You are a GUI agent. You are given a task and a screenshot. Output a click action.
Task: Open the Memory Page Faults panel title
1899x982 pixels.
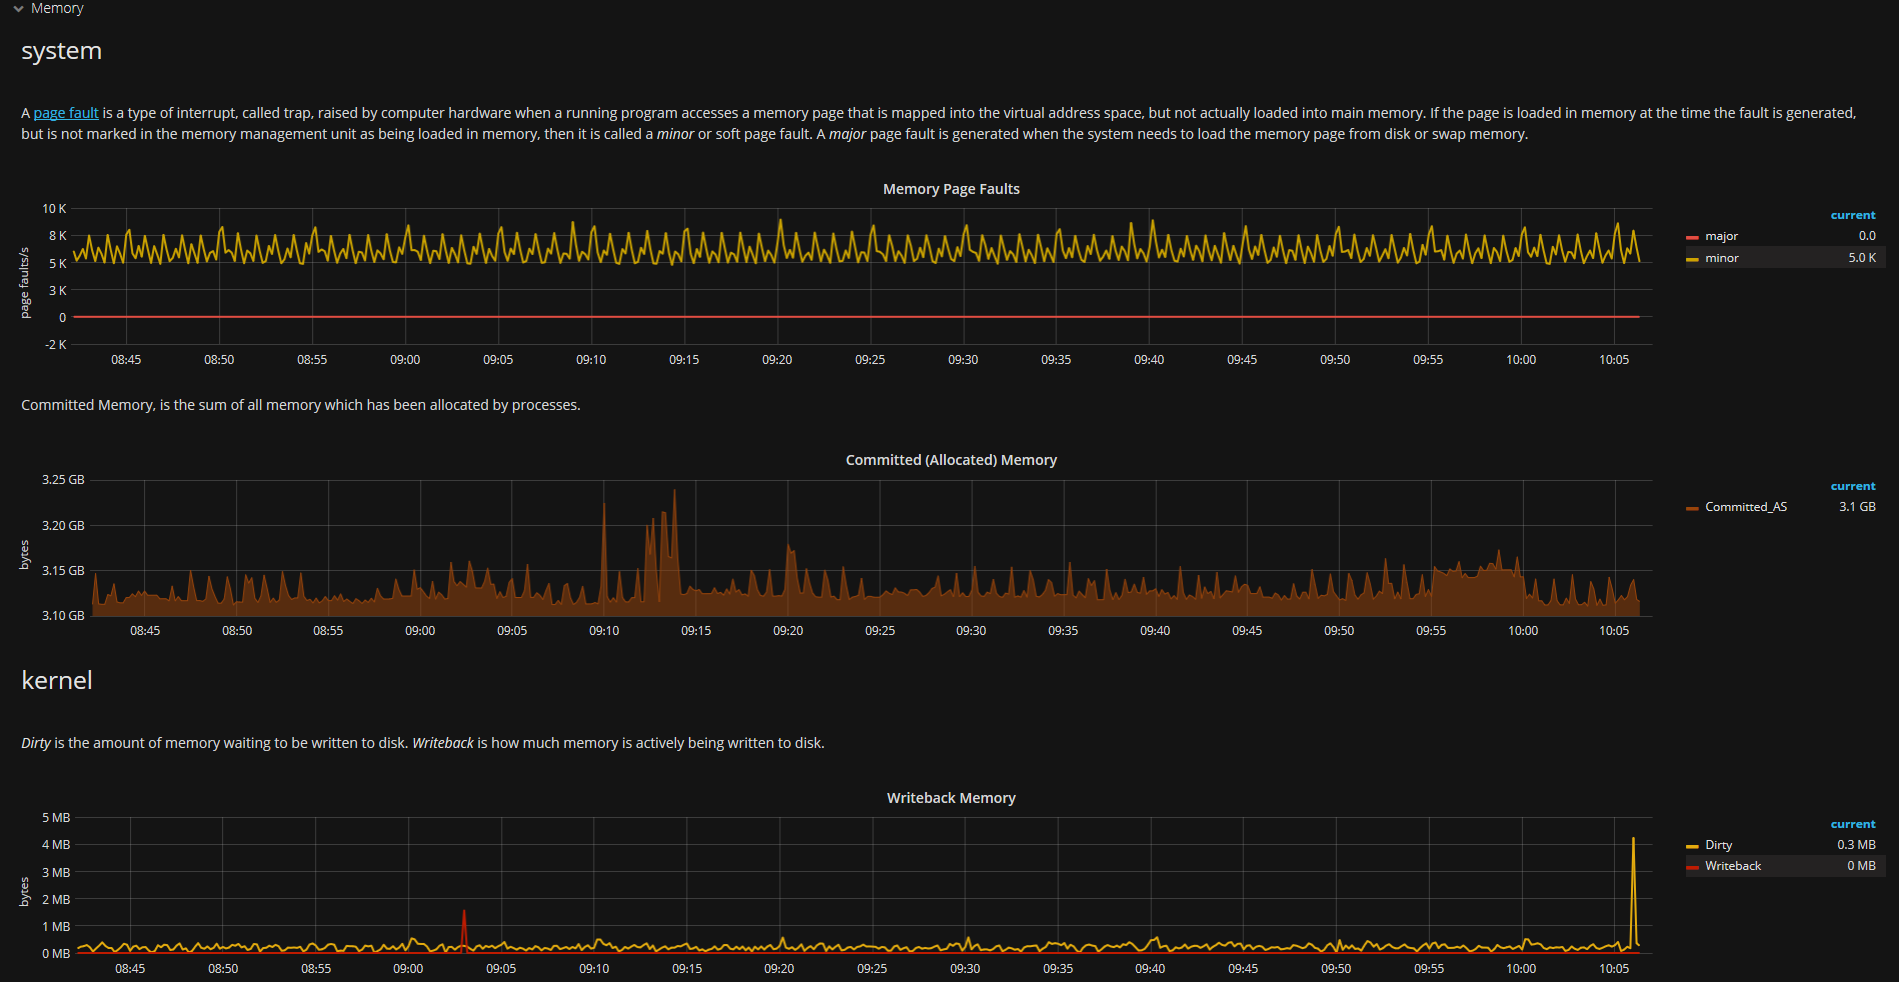951,189
